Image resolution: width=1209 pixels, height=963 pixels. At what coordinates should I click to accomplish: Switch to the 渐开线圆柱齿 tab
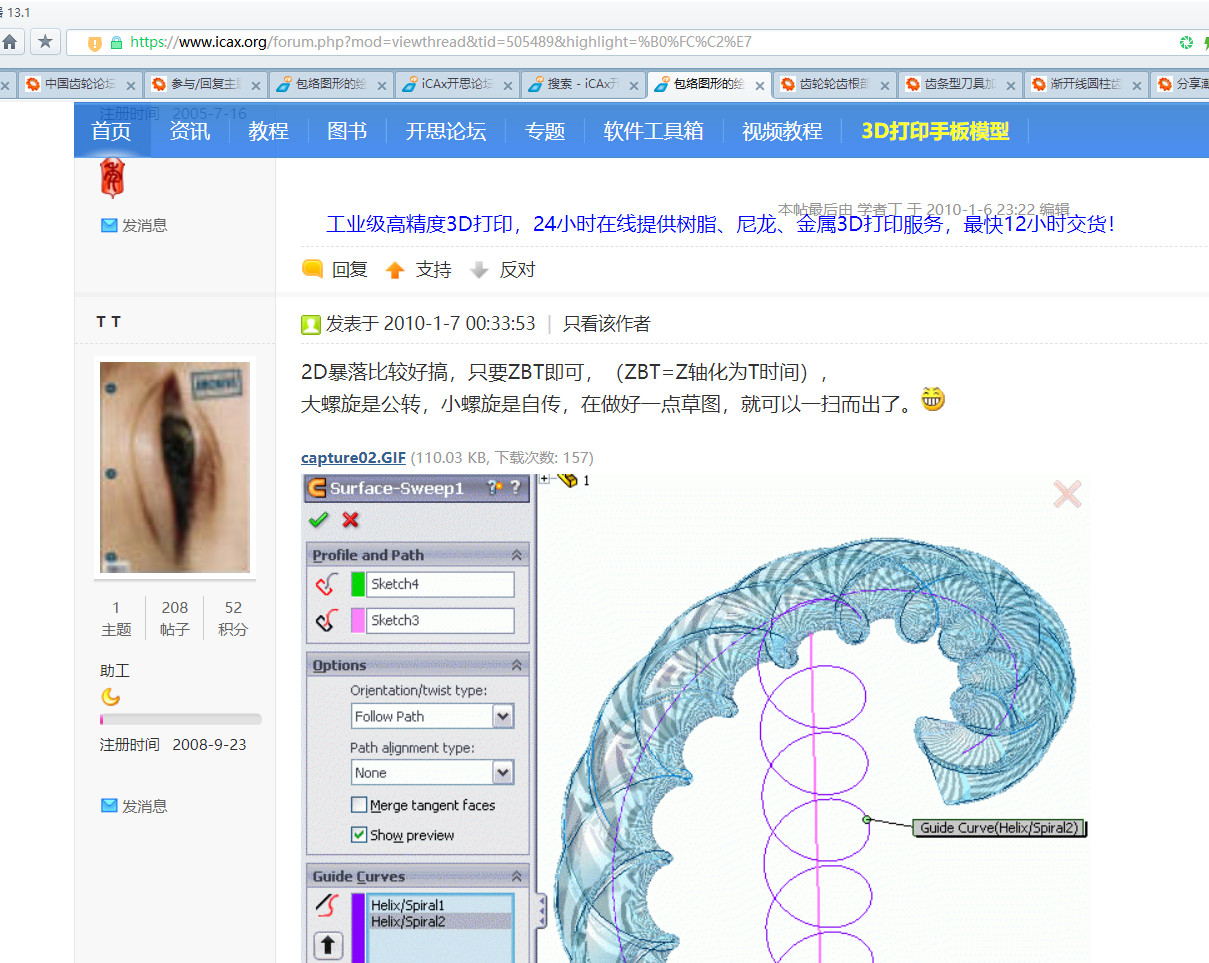click(1087, 84)
